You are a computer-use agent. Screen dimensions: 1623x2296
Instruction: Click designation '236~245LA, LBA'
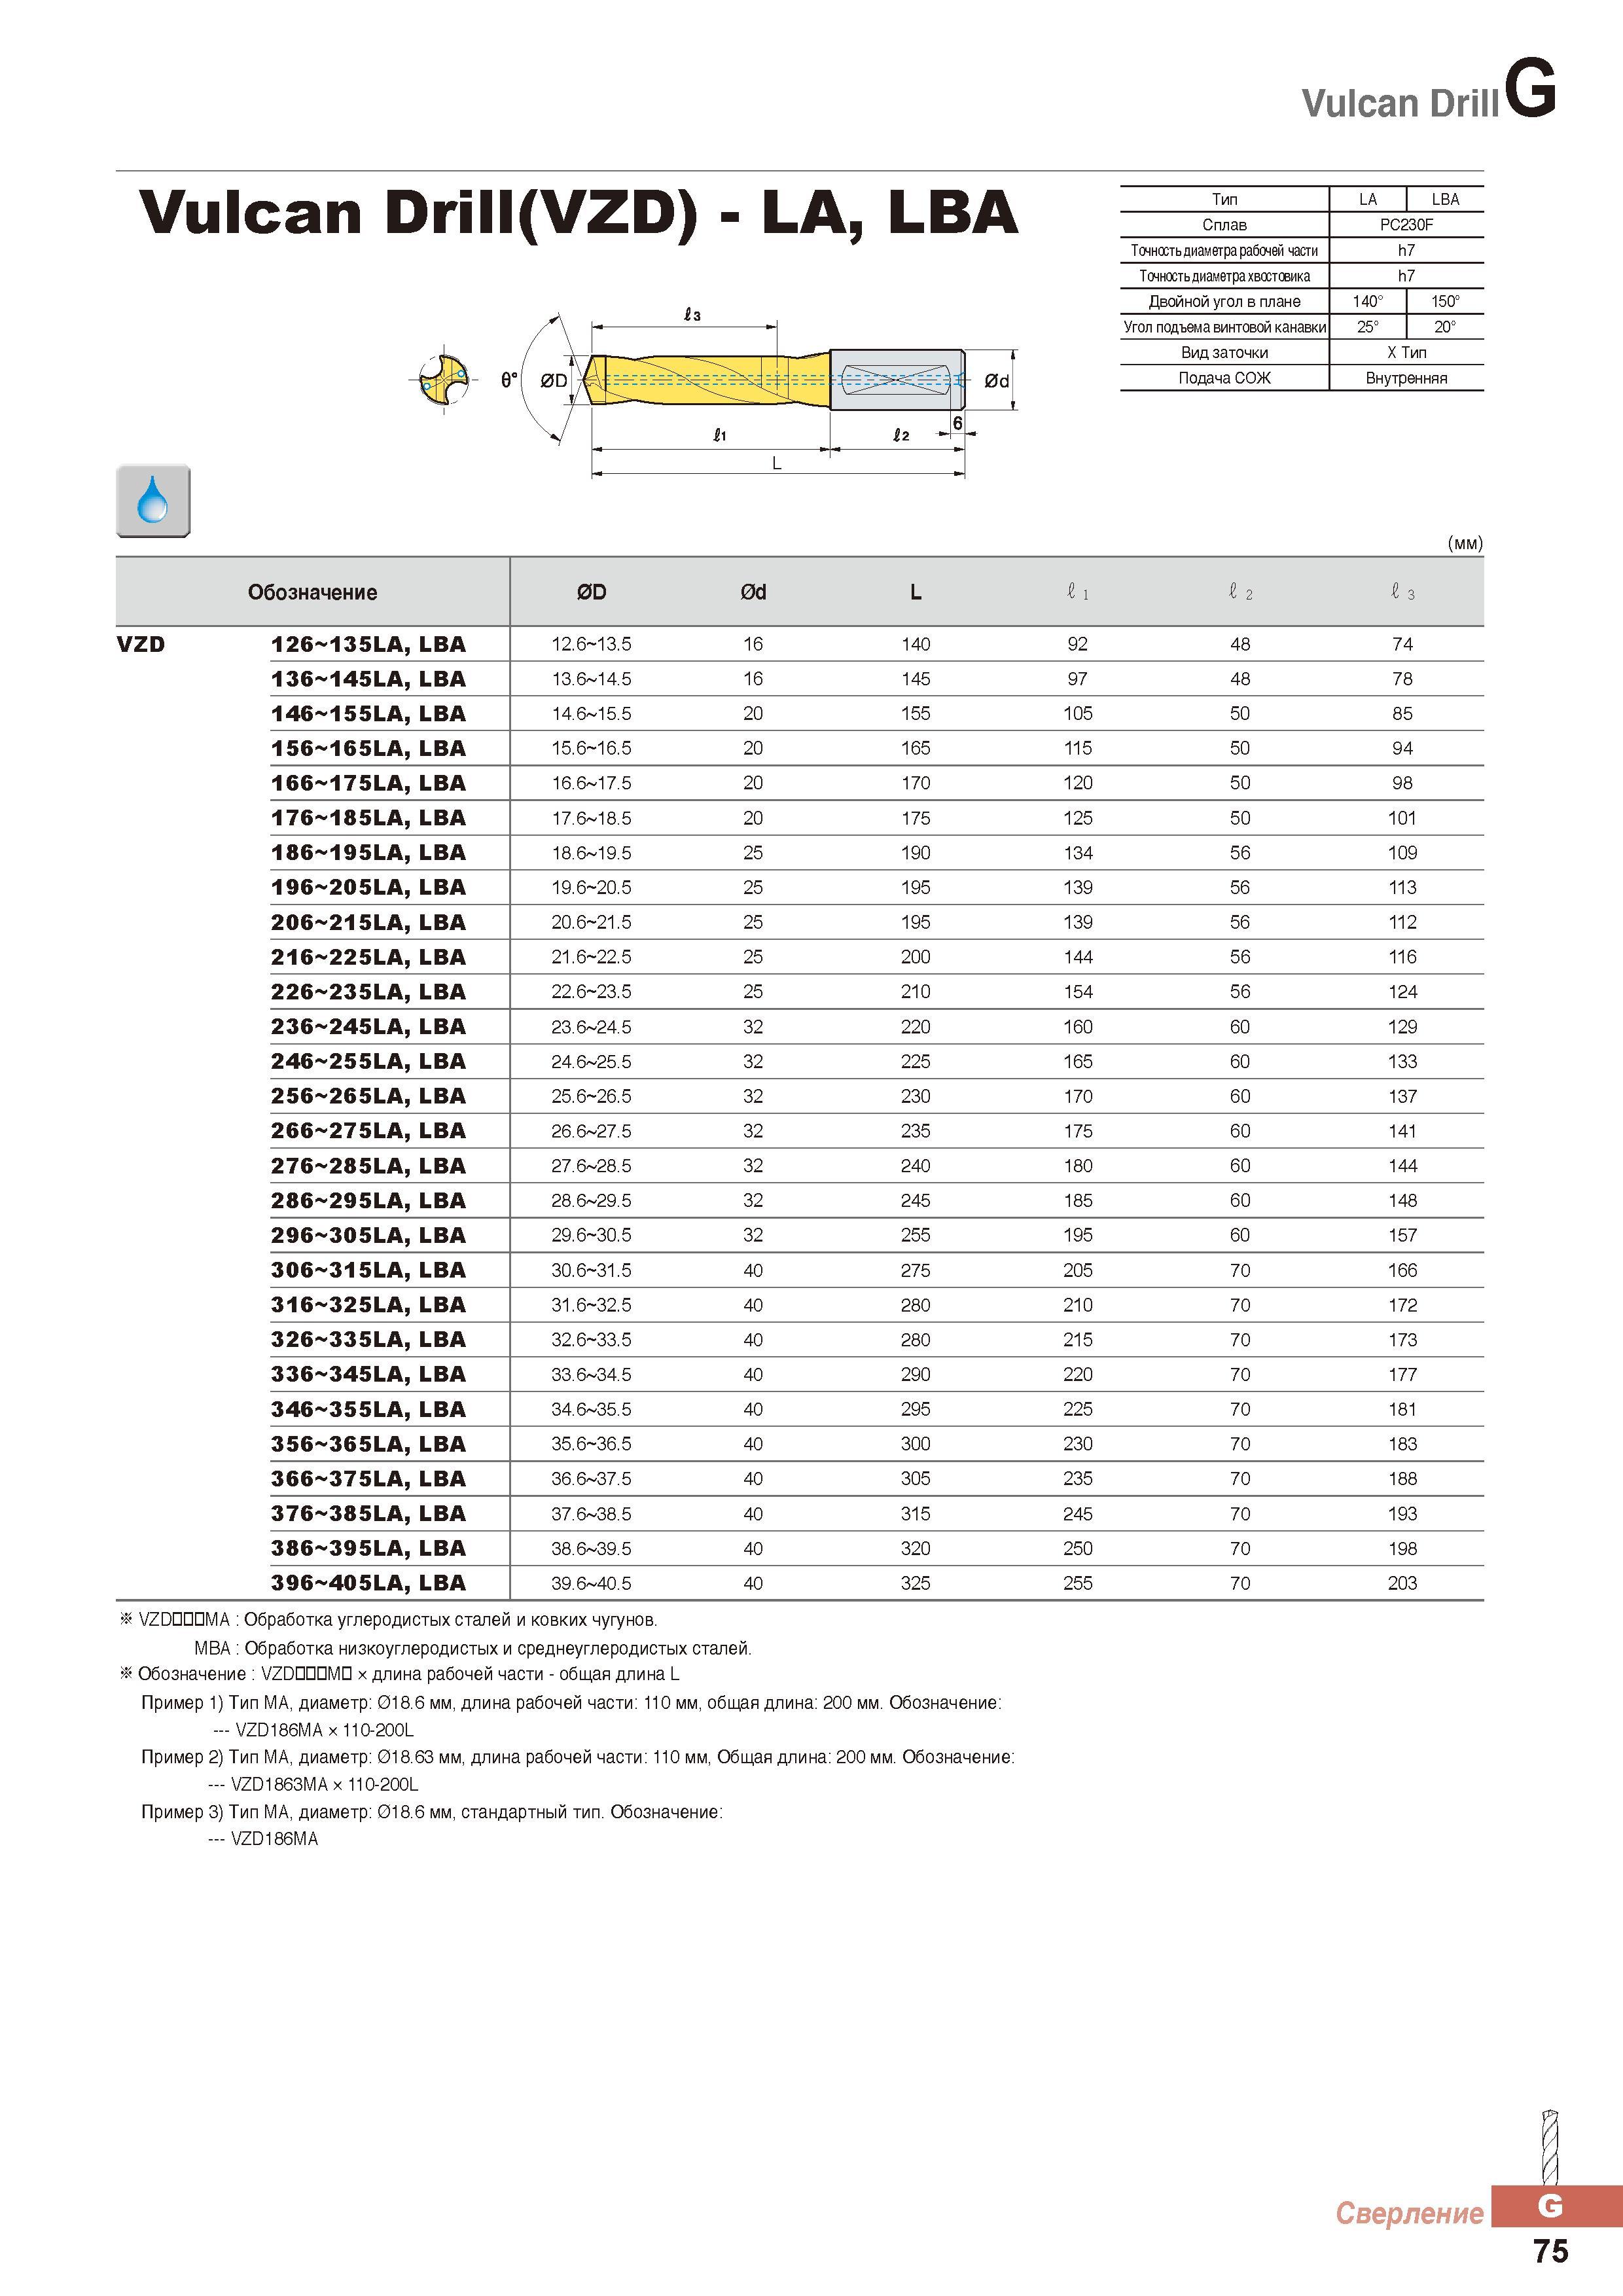pos(368,1027)
